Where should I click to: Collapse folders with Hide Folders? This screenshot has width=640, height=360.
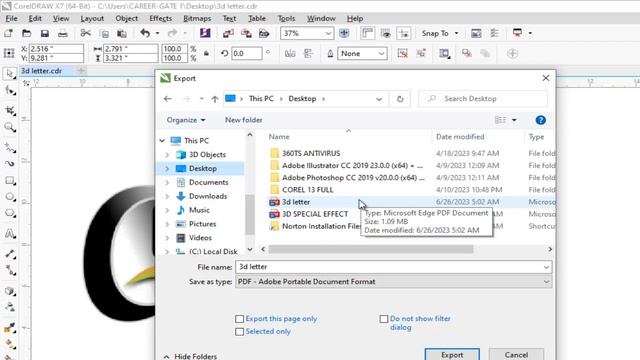click(190, 356)
